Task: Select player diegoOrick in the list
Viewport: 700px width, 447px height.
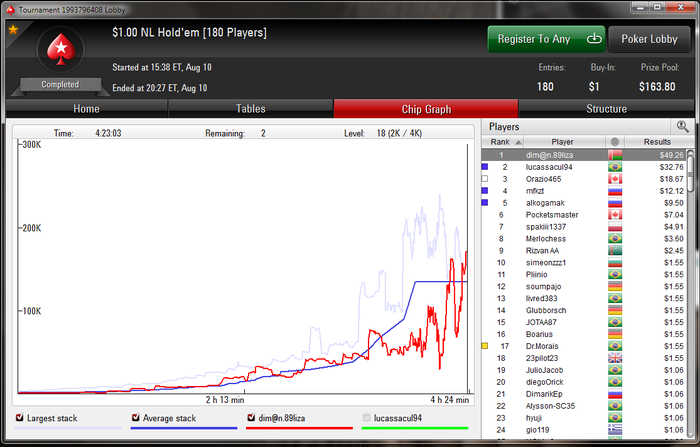Action: coord(583,382)
